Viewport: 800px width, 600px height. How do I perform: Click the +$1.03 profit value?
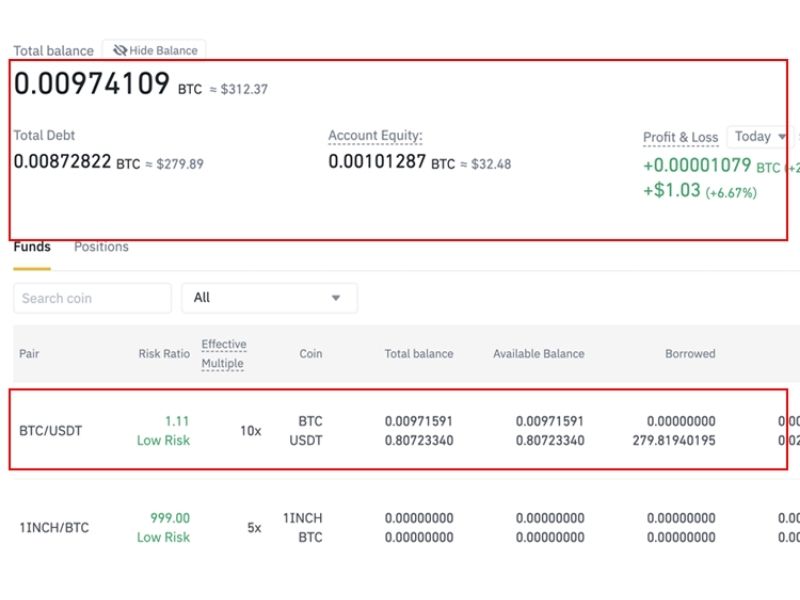click(x=671, y=190)
